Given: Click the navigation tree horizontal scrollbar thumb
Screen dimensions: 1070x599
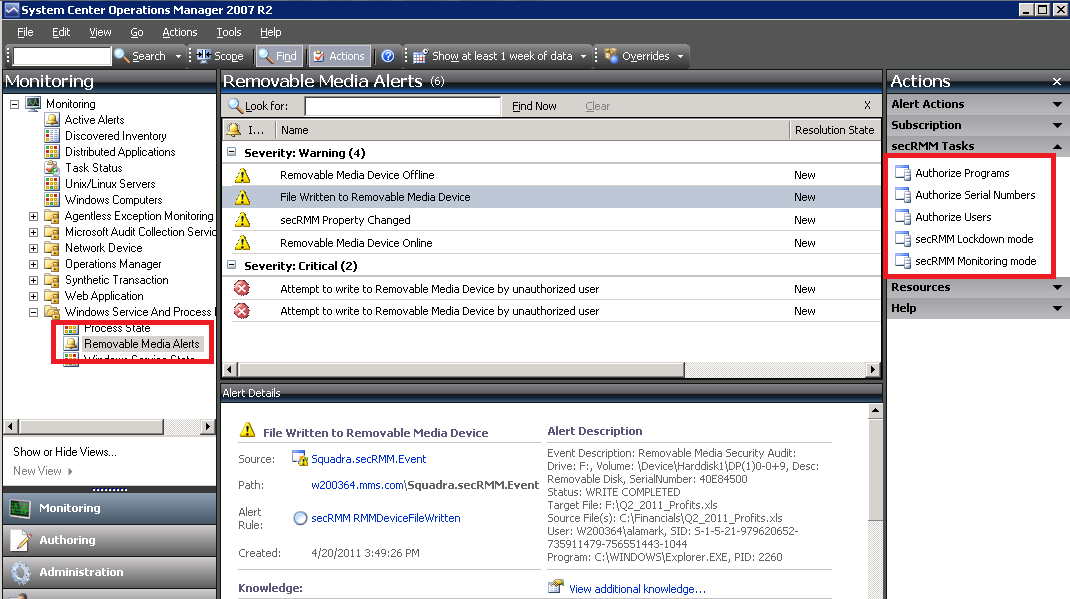Looking at the screenshot, I should [x=91, y=427].
